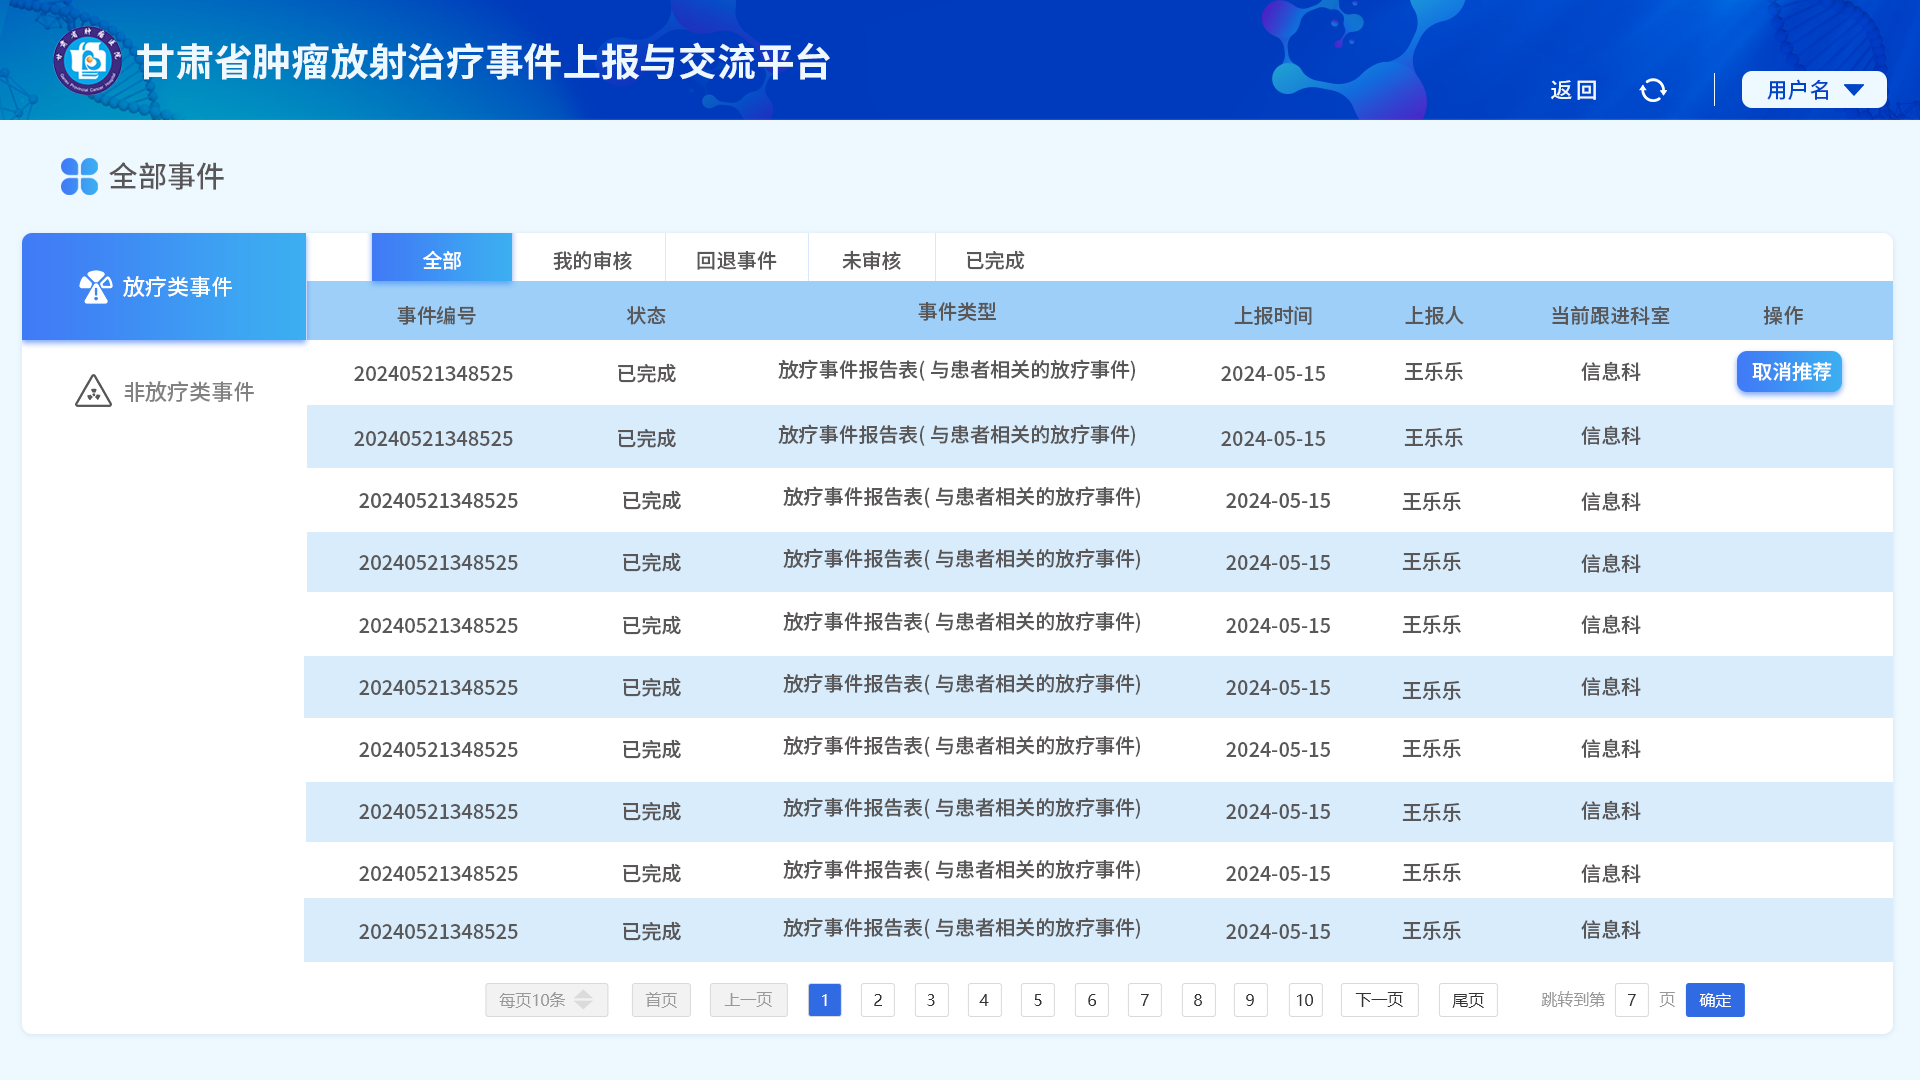Click the 状态 column header
This screenshot has height=1080, width=1920.
point(646,316)
